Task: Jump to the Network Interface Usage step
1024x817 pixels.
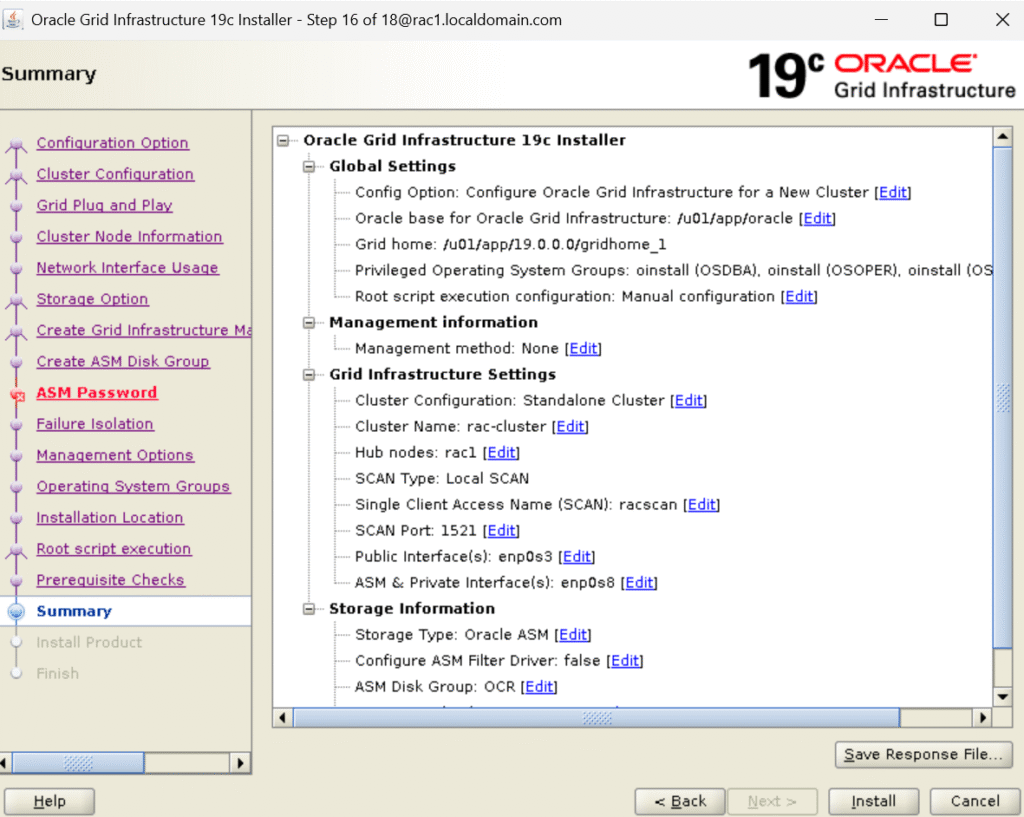Action: [x=127, y=268]
